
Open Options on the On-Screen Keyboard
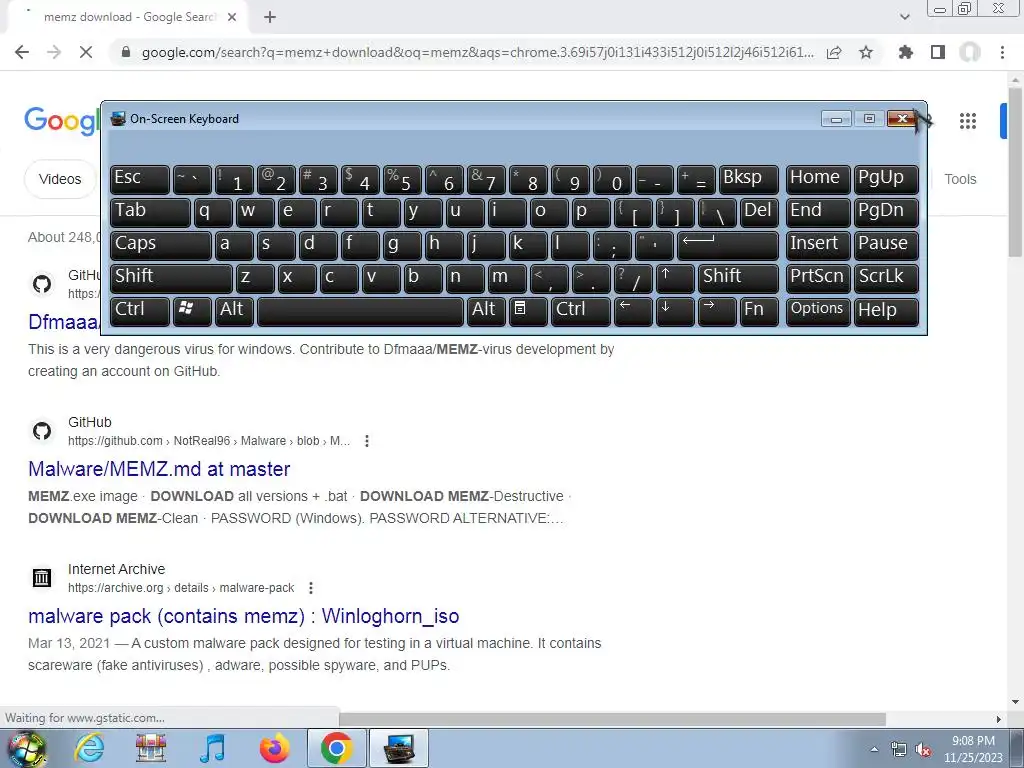click(818, 311)
